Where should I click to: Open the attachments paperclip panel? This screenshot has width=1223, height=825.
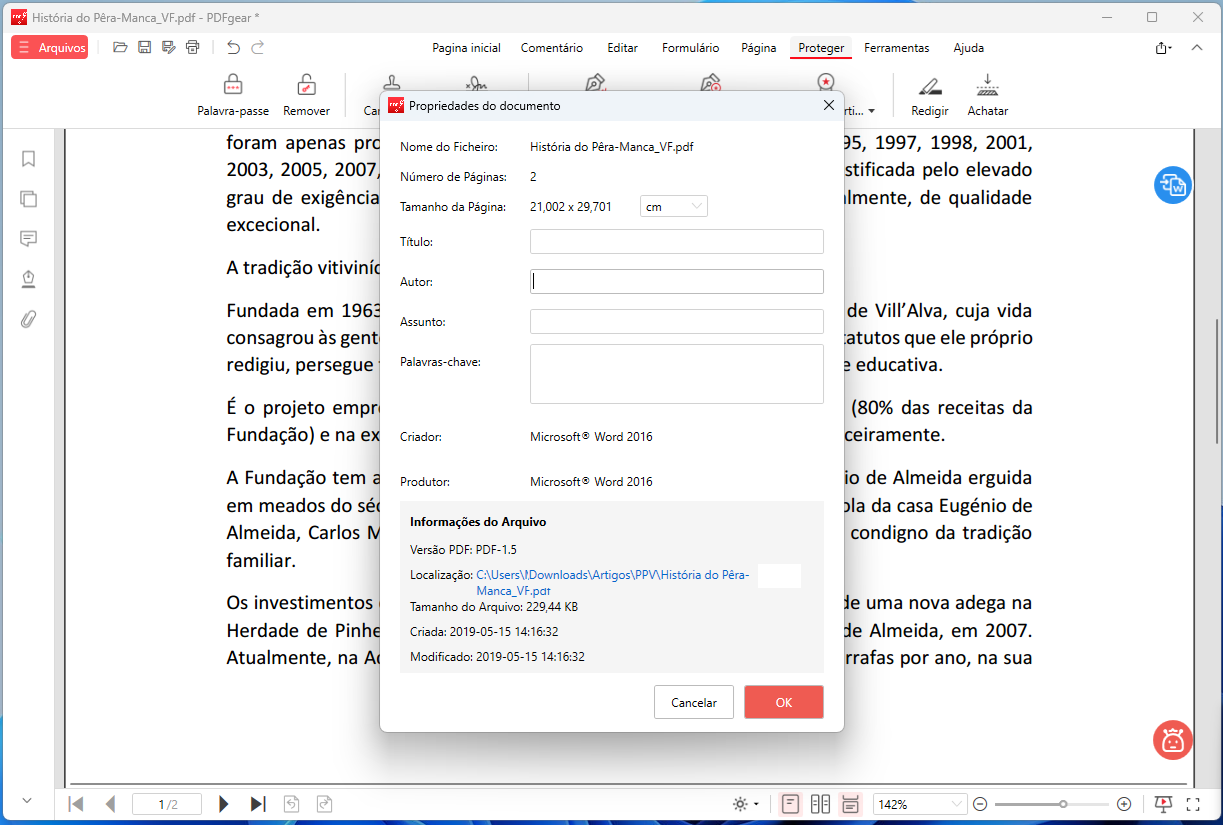(x=28, y=319)
